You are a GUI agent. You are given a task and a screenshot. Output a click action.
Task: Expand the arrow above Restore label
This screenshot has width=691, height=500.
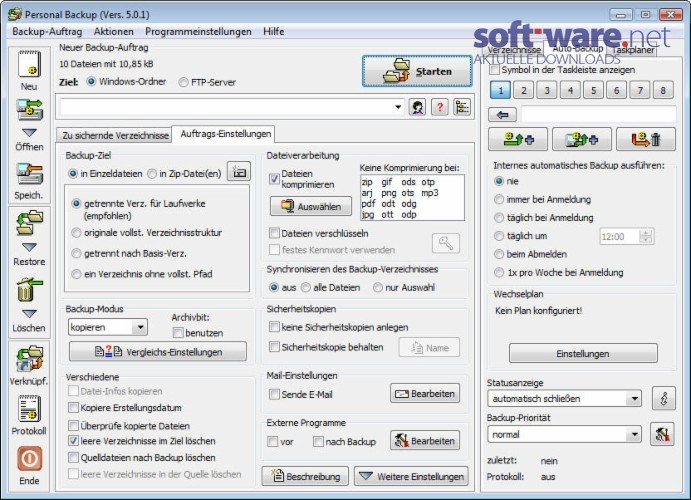(29, 247)
